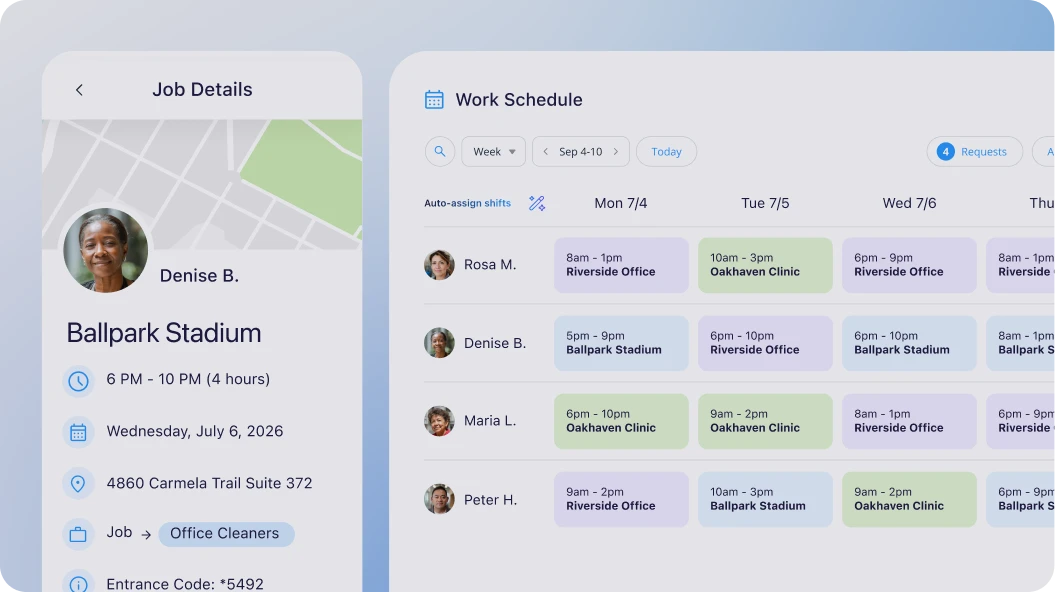Click the info icon beside Entrance Code
The image size is (1055, 592).
pos(78,583)
